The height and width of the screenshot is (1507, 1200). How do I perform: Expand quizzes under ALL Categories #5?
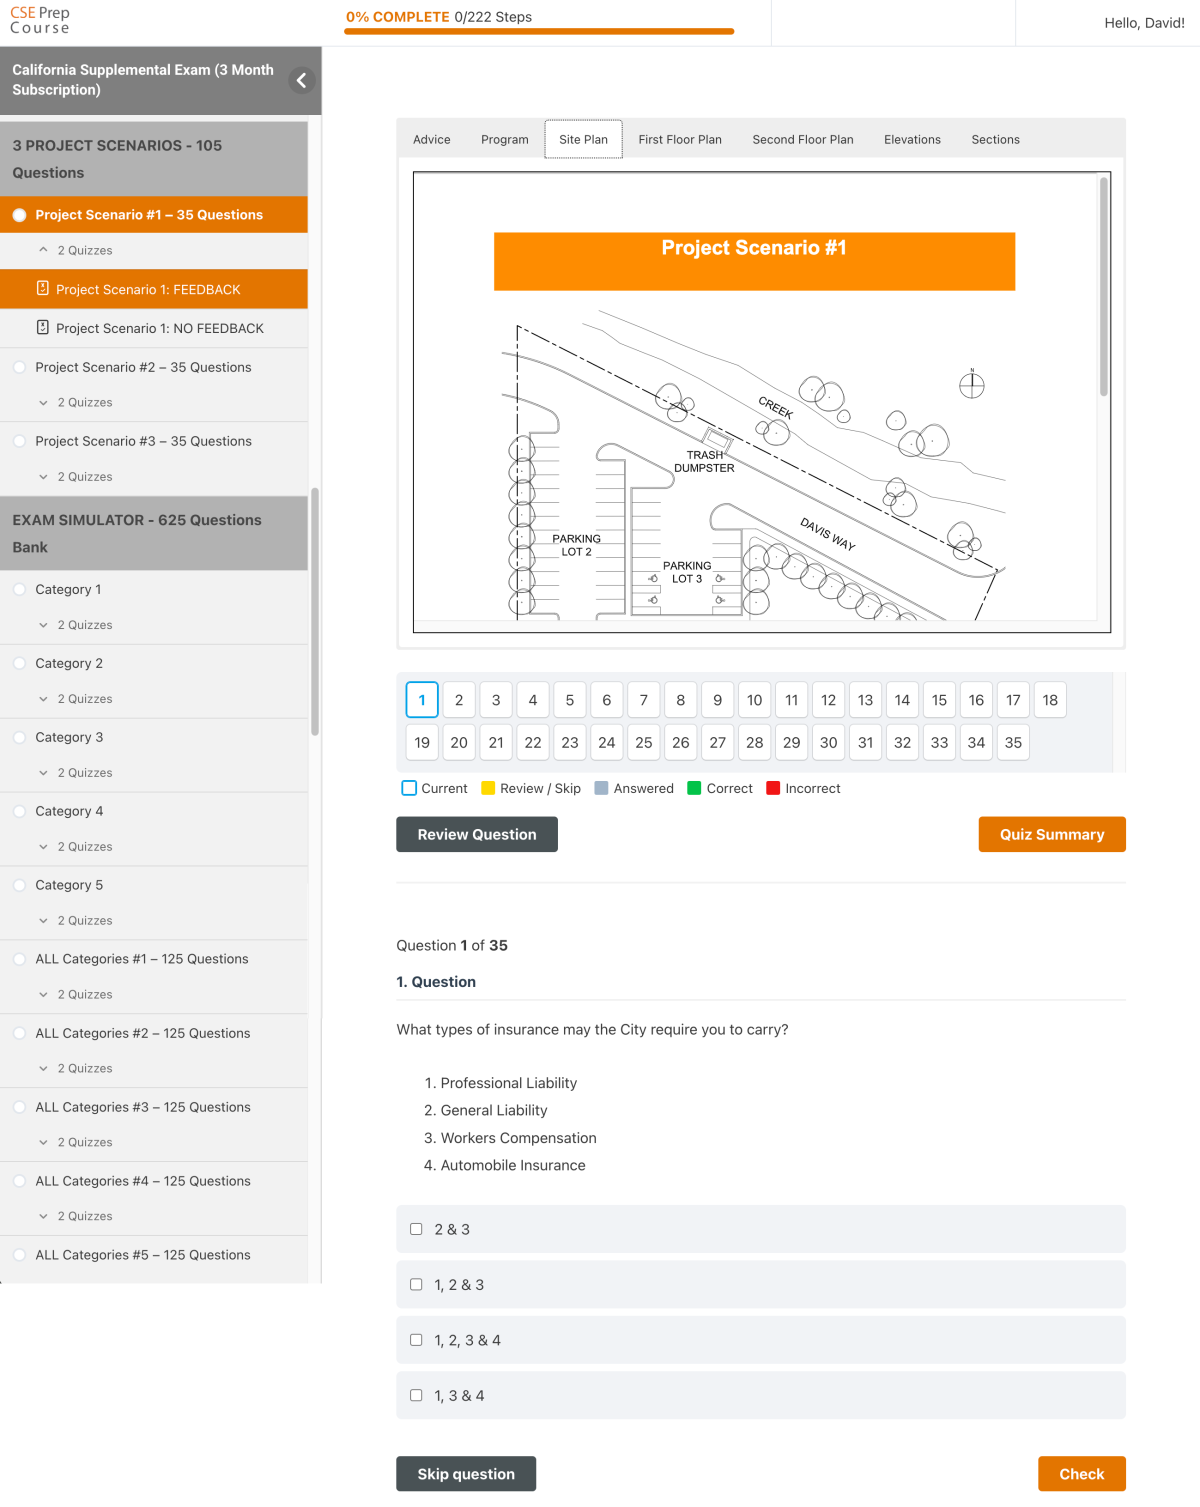click(43, 1290)
